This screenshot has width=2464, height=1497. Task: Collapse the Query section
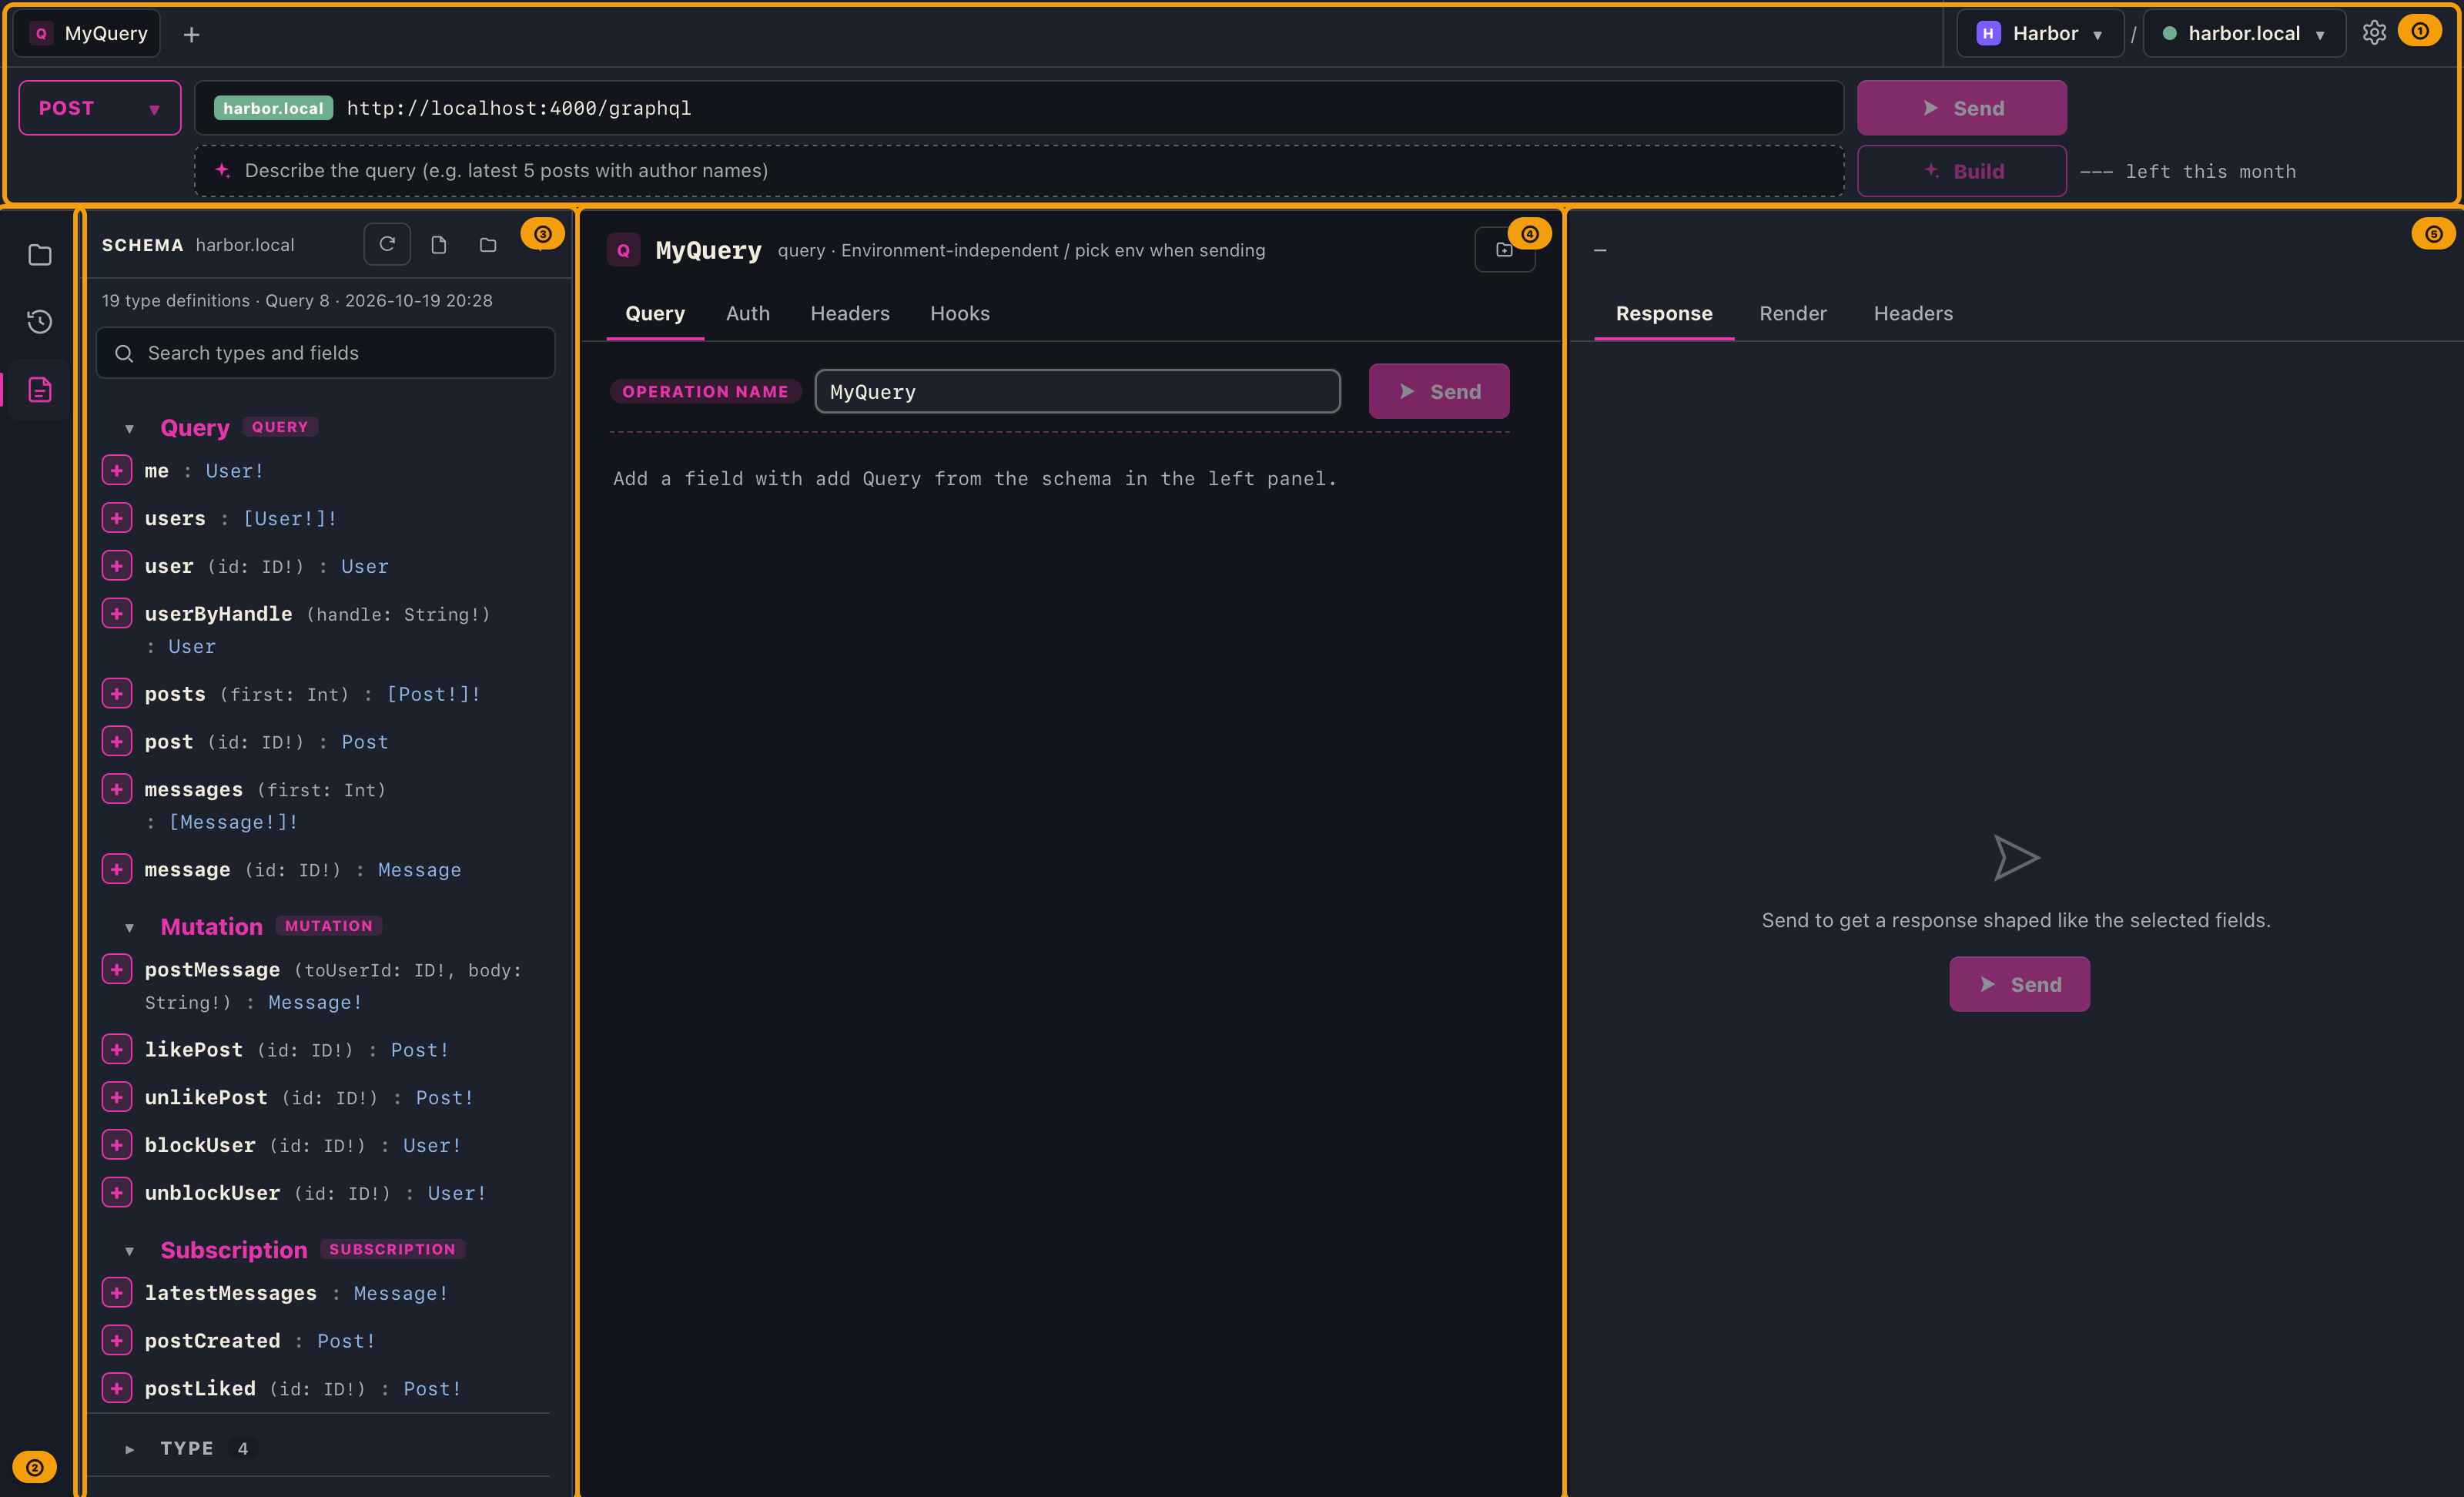[x=129, y=428]
